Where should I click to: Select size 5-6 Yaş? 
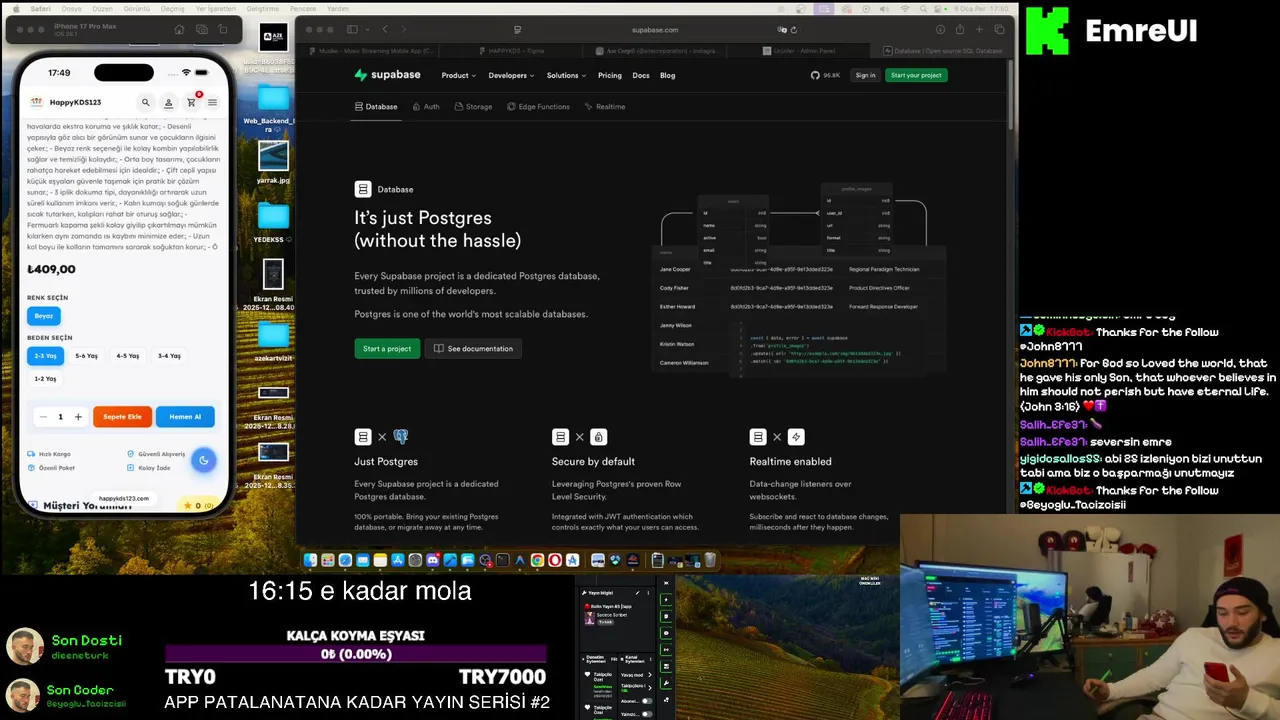pos(87,356)
